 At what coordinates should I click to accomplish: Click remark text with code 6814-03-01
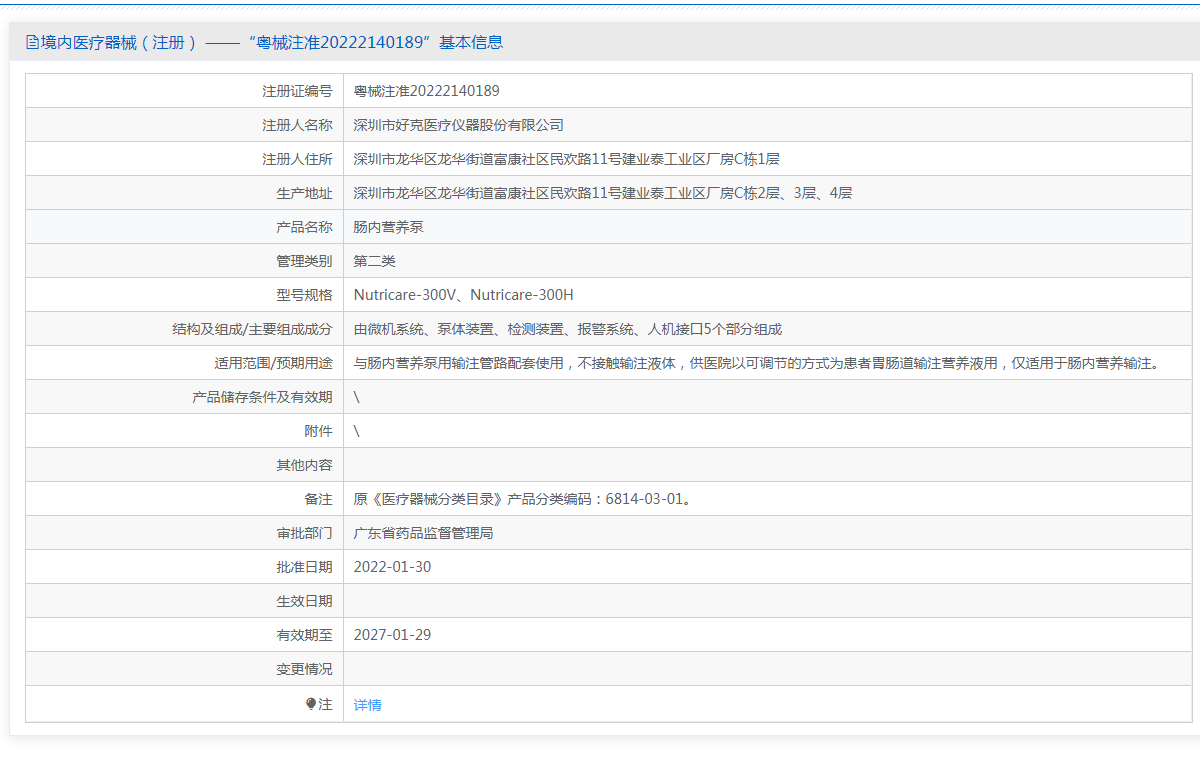point(521,499)
